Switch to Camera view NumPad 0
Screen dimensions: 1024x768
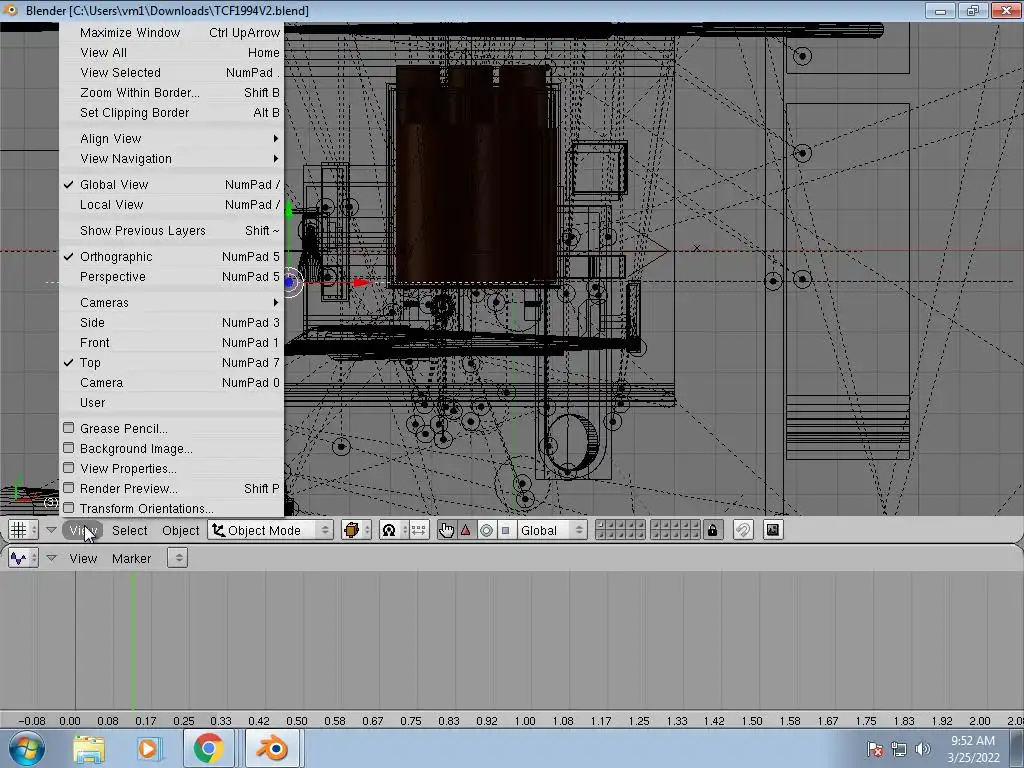point(171,383)
